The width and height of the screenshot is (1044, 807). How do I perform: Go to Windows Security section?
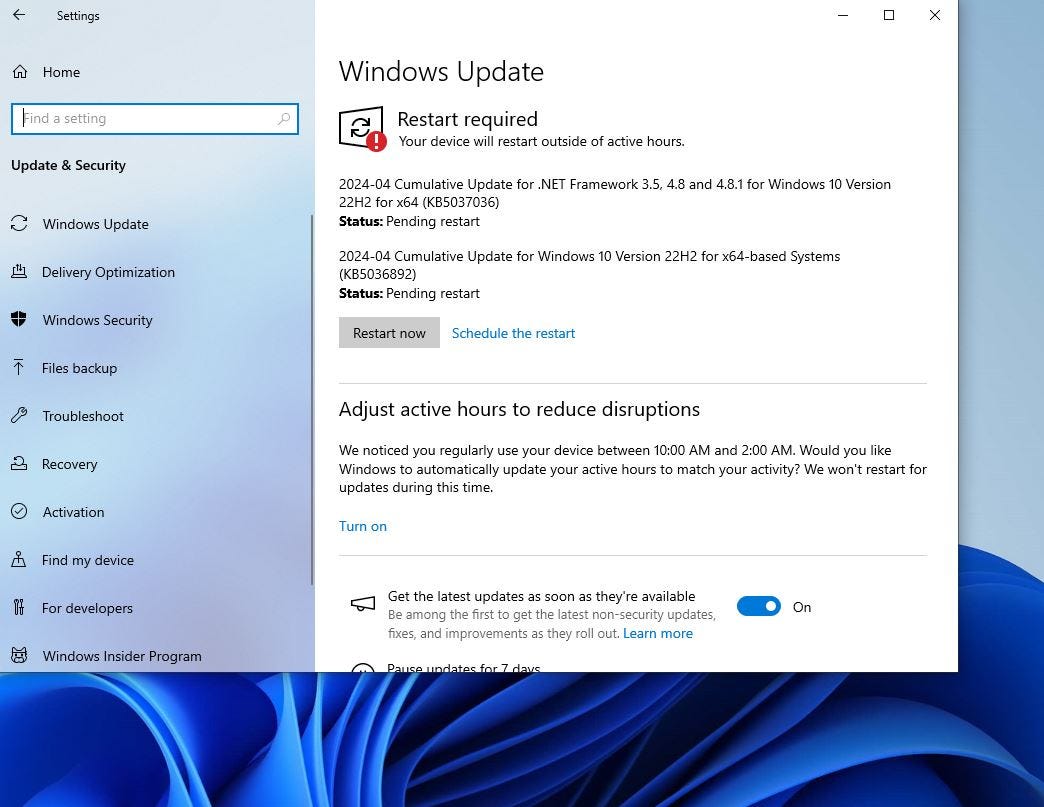tap(98, 320)
